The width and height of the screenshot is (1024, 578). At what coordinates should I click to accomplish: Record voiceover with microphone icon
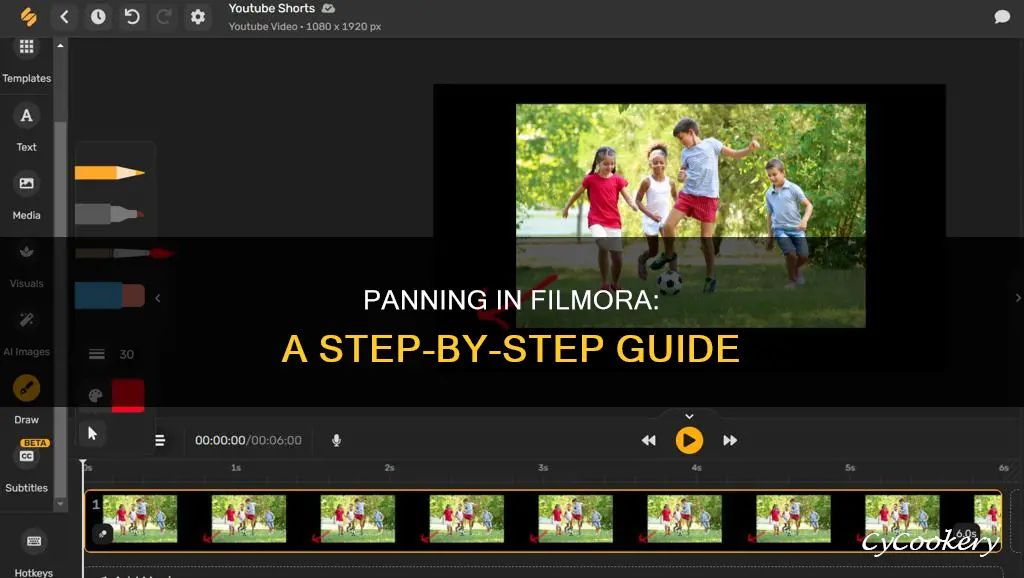coord(336,440)
